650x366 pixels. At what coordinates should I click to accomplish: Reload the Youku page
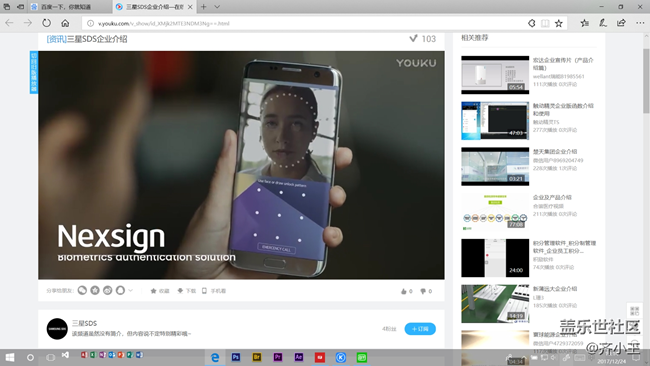tap(46, 23)
